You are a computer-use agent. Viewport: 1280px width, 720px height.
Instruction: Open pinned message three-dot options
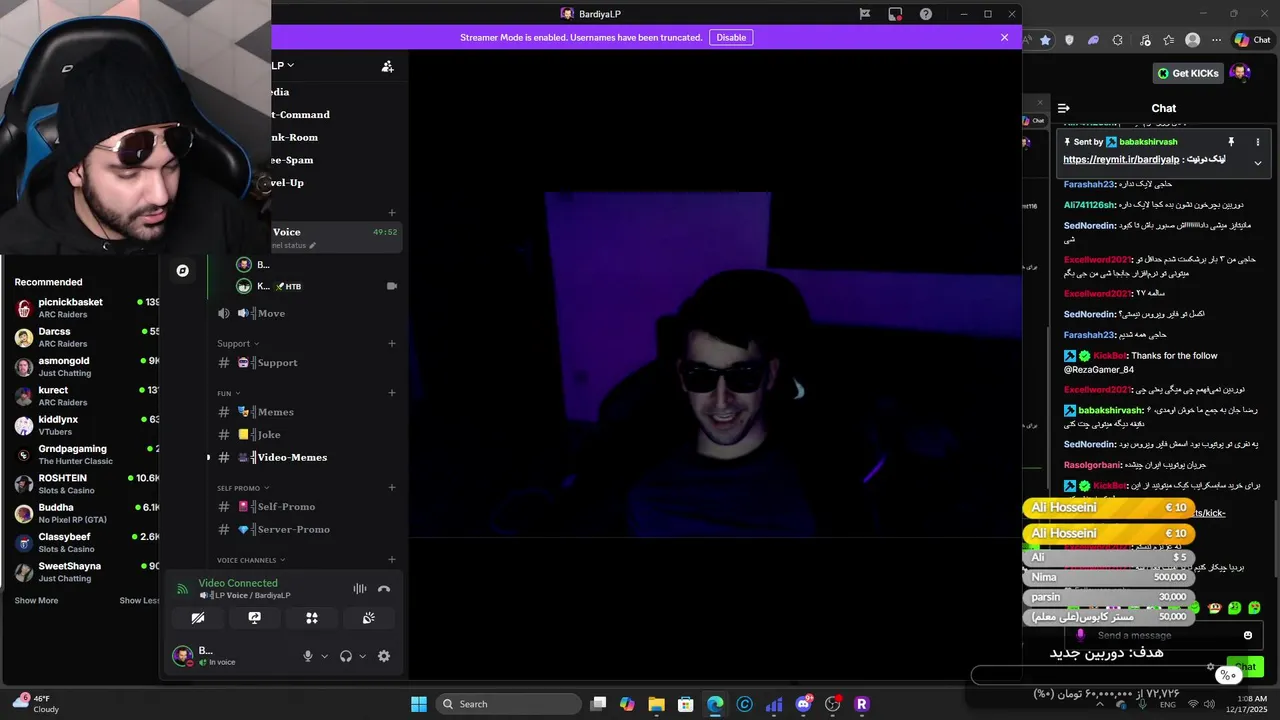click(x=1258, y=142)
